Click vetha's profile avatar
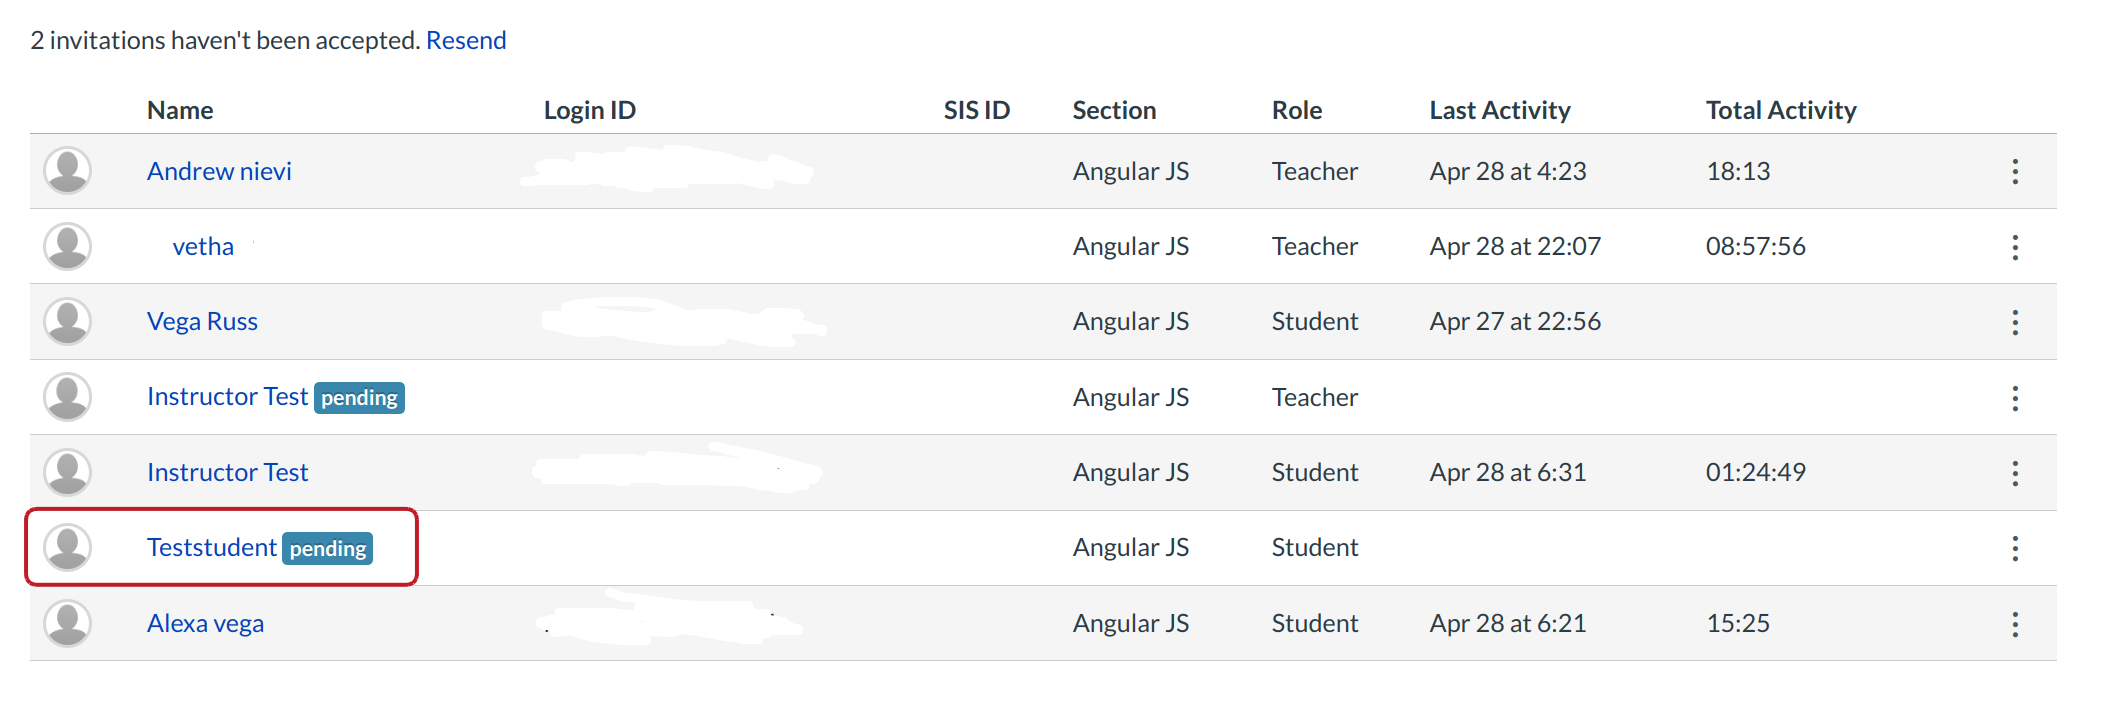 (x=68, y=246)
